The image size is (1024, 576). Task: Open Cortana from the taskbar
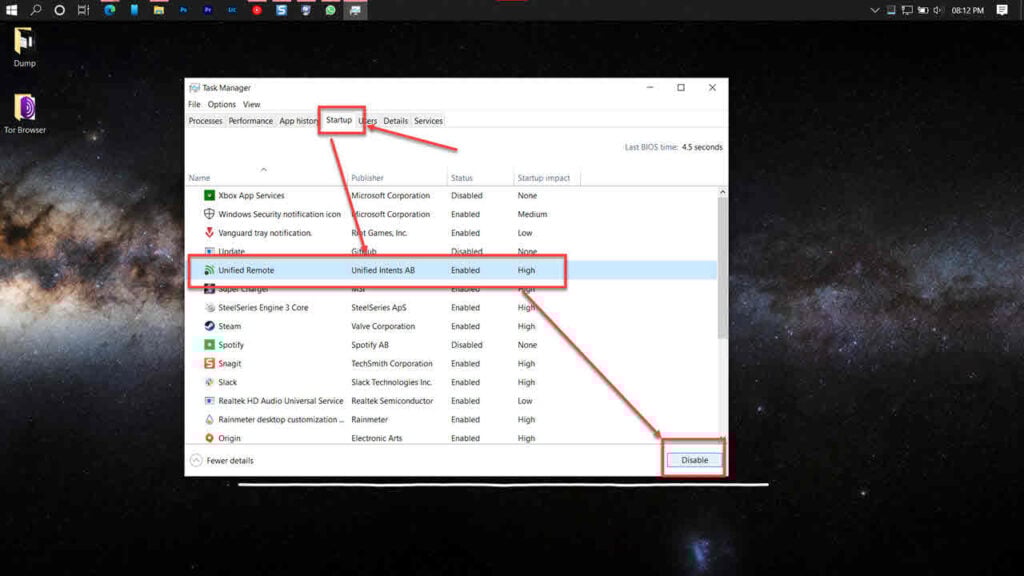[59, 10]
